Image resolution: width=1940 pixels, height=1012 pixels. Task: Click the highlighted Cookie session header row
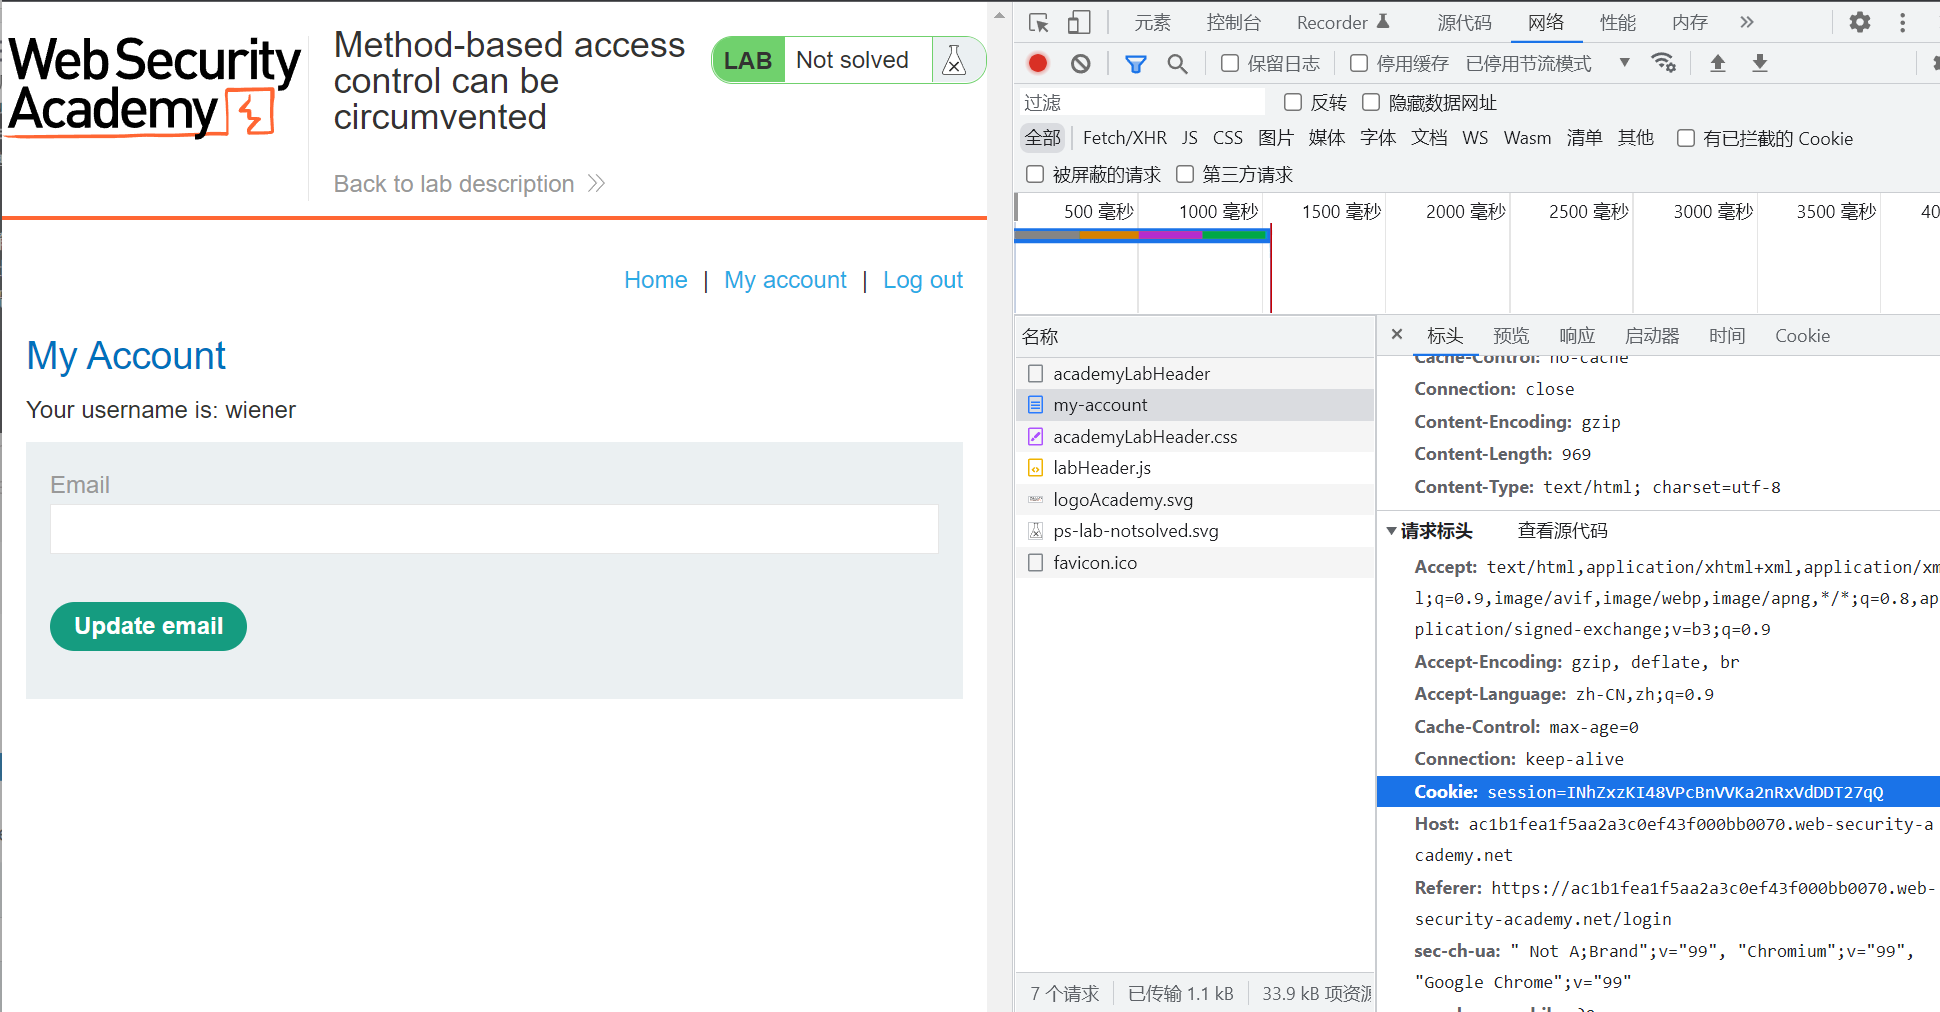pos(1658,792)
